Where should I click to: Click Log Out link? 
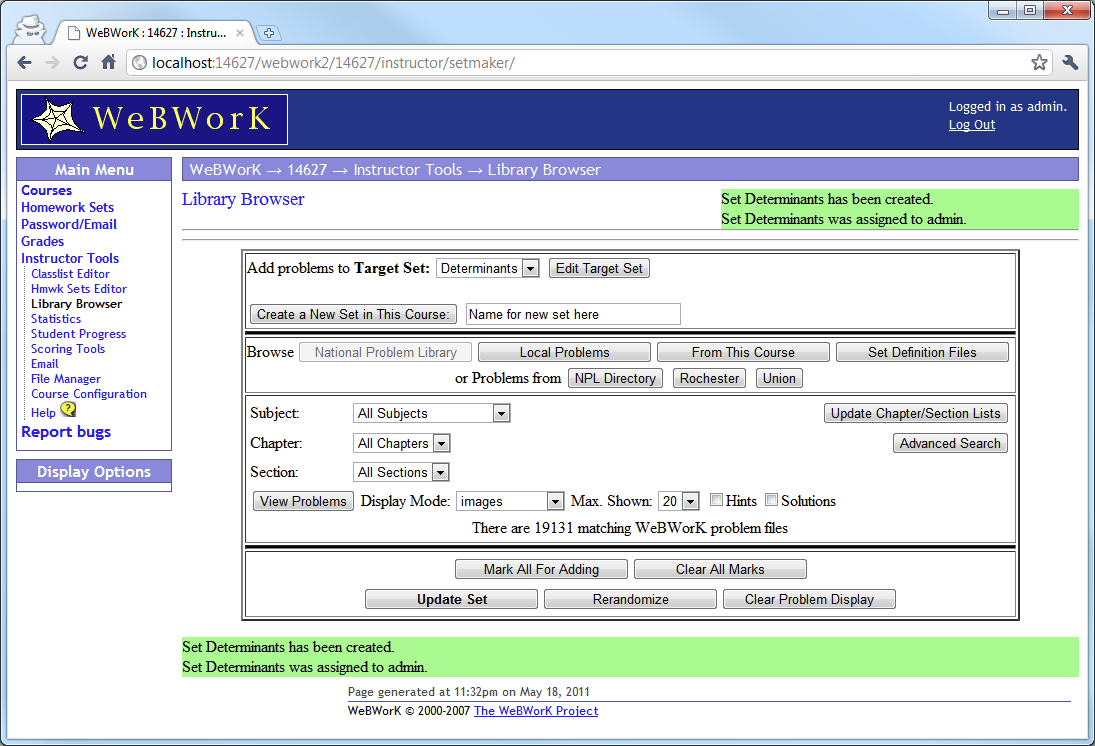click(971, 124)
